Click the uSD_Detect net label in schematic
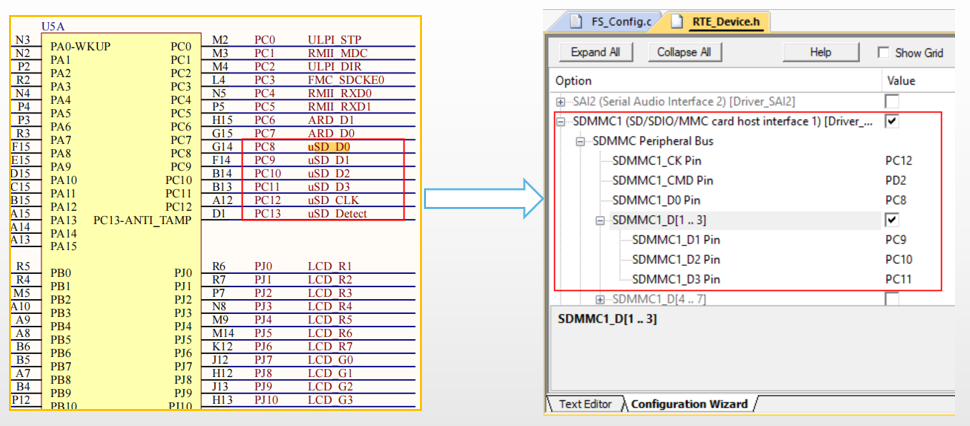 click(337, 213)
